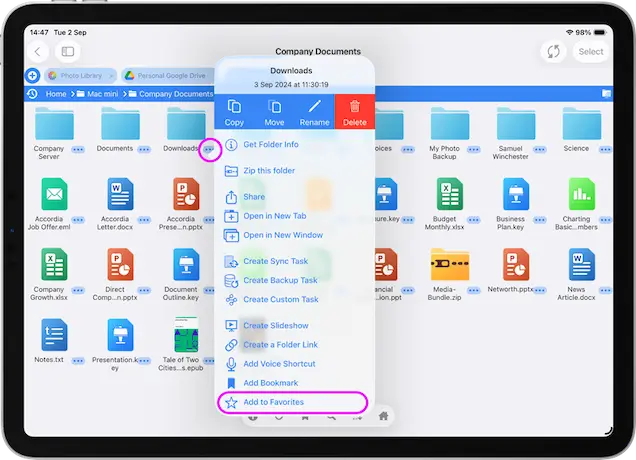Choose Get Folder Info from the menu
The image size is (636, 460).
[x=270, y=145]
